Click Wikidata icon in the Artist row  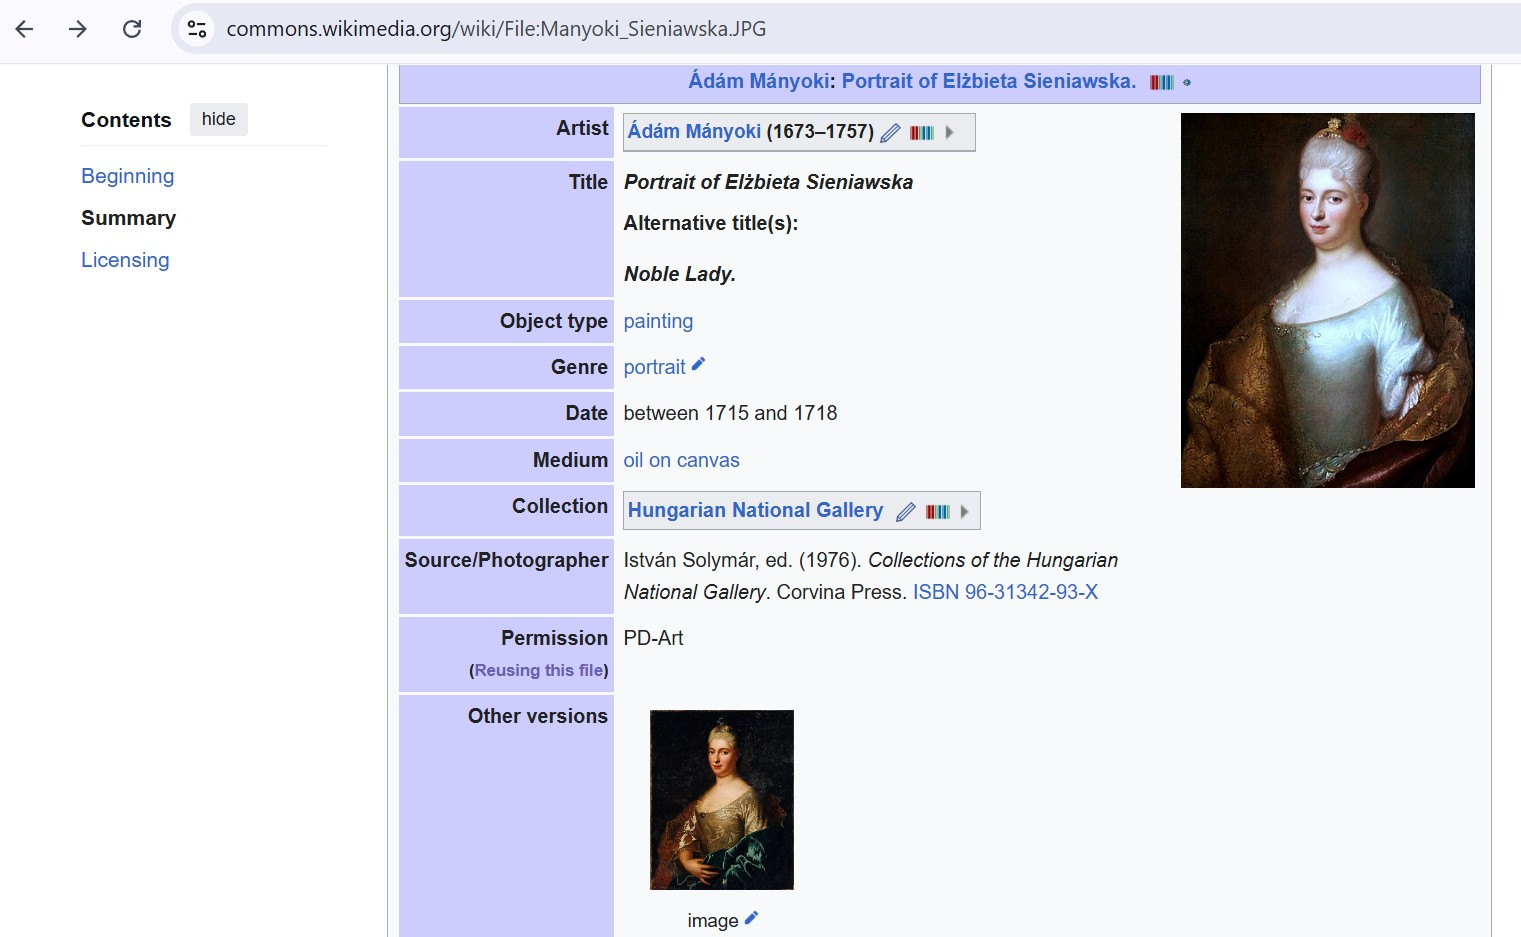(921, 133)
